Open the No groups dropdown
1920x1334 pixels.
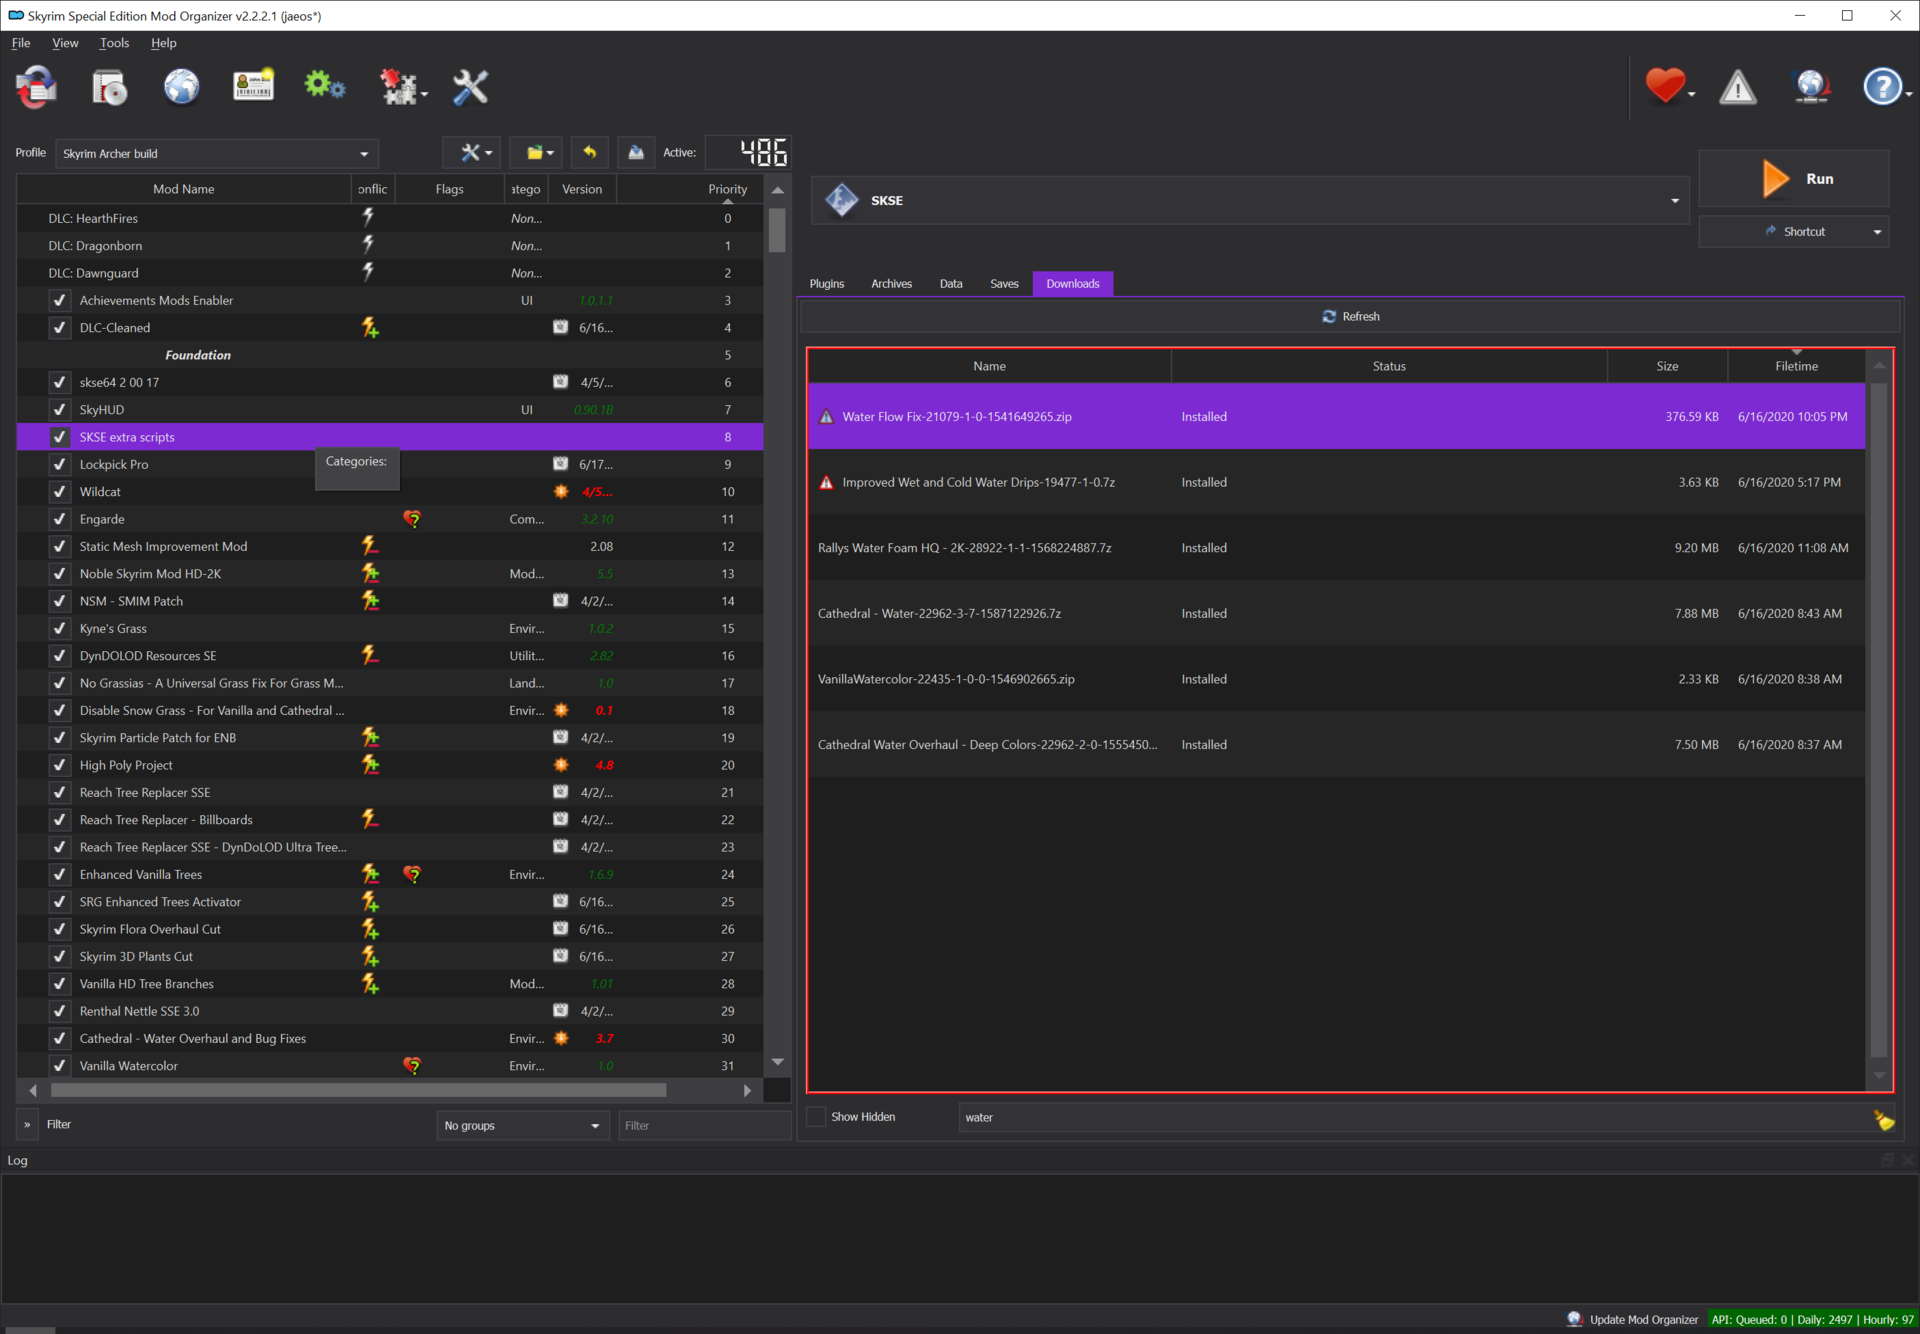point(522,1126)
